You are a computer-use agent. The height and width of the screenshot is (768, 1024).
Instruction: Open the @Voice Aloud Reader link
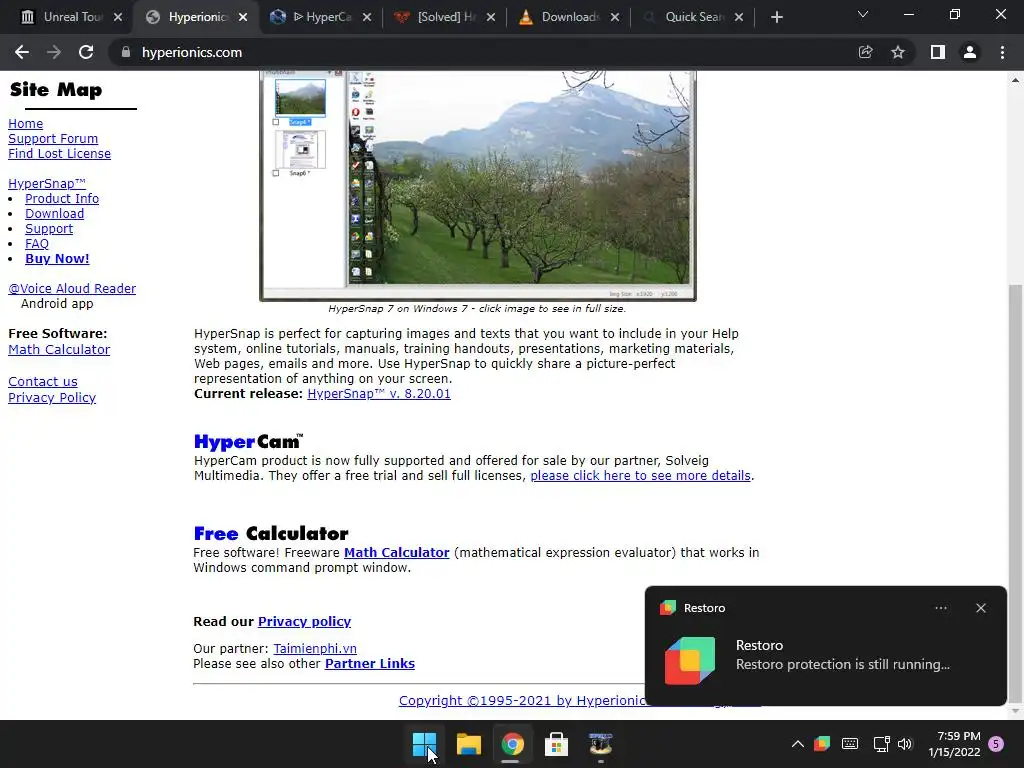[x=72, y=289]
